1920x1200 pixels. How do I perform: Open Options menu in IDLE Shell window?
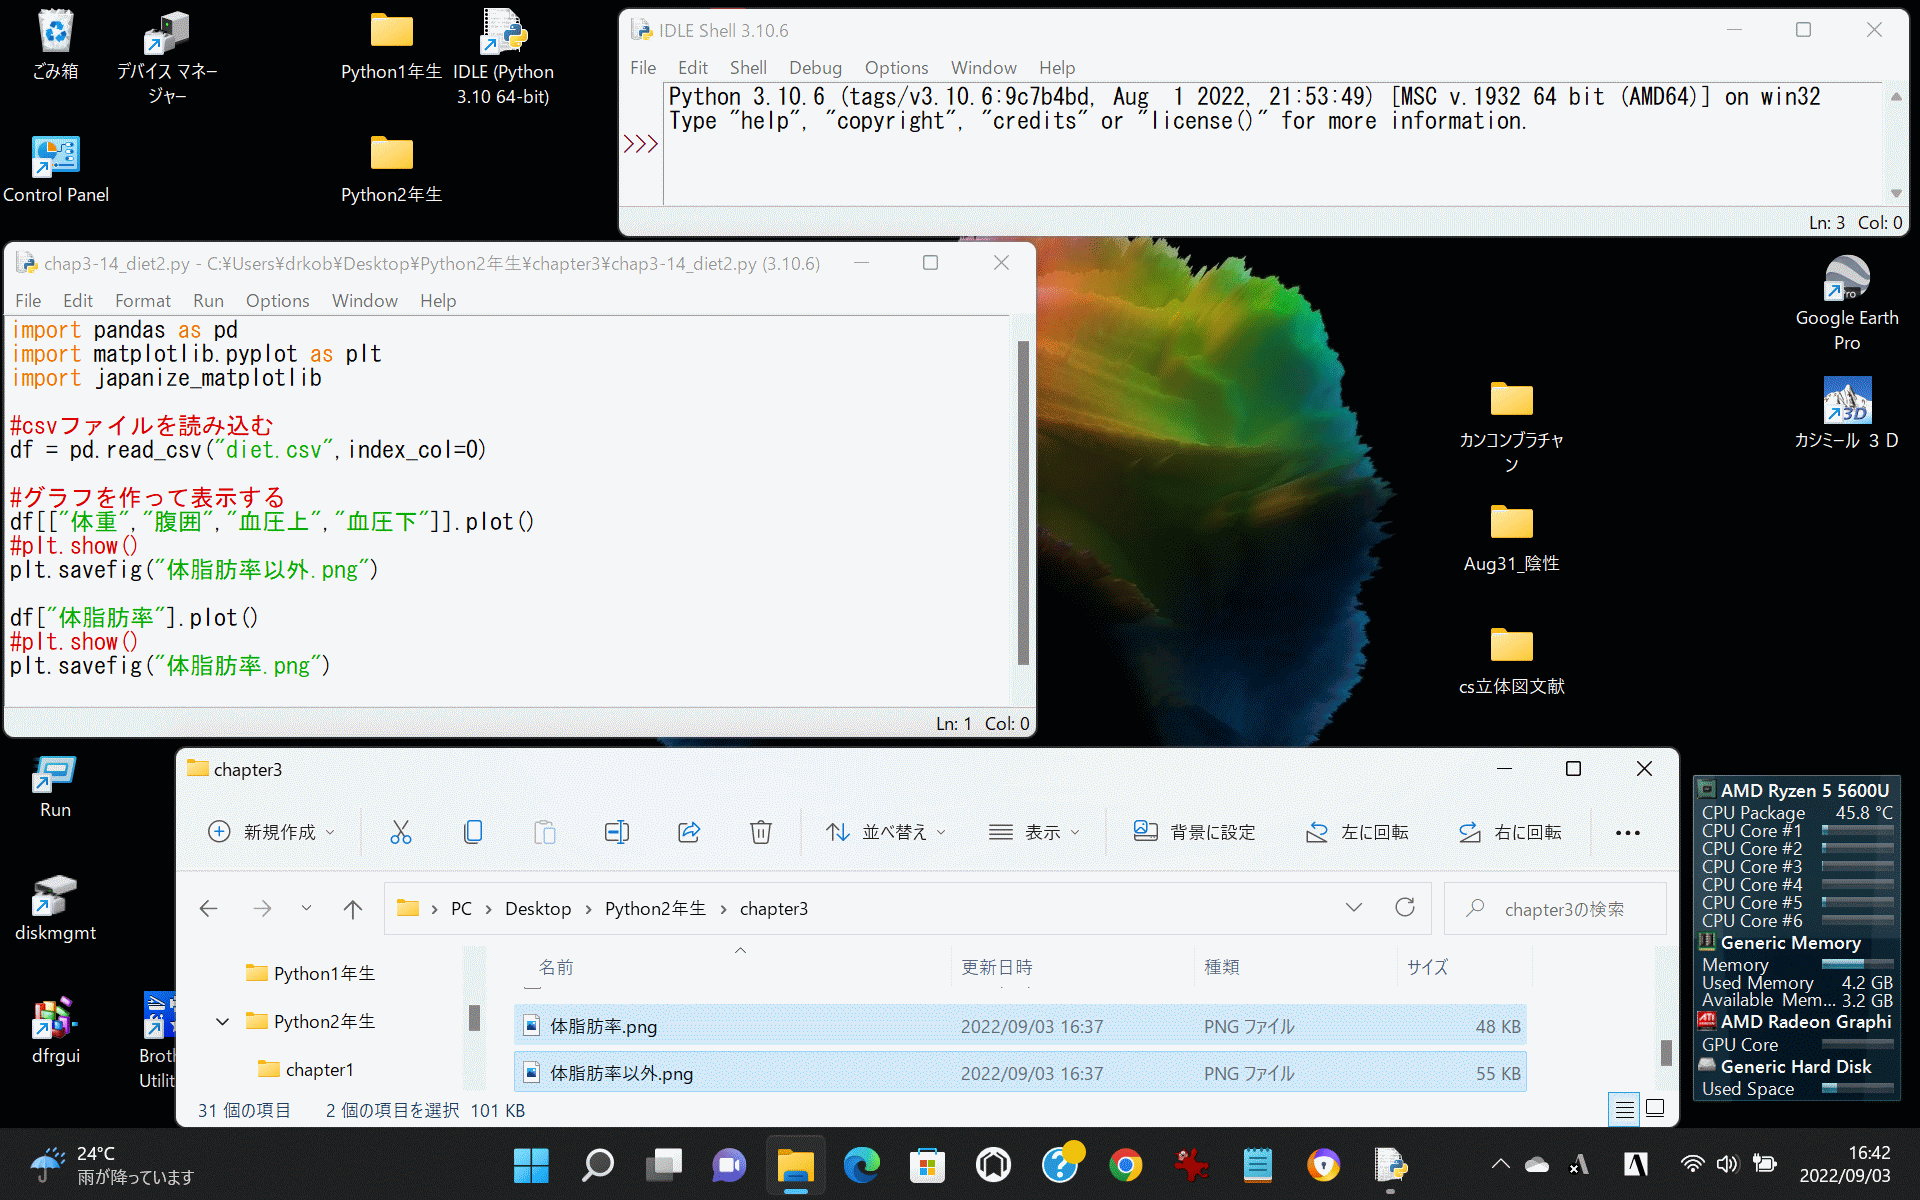point(896,68)
